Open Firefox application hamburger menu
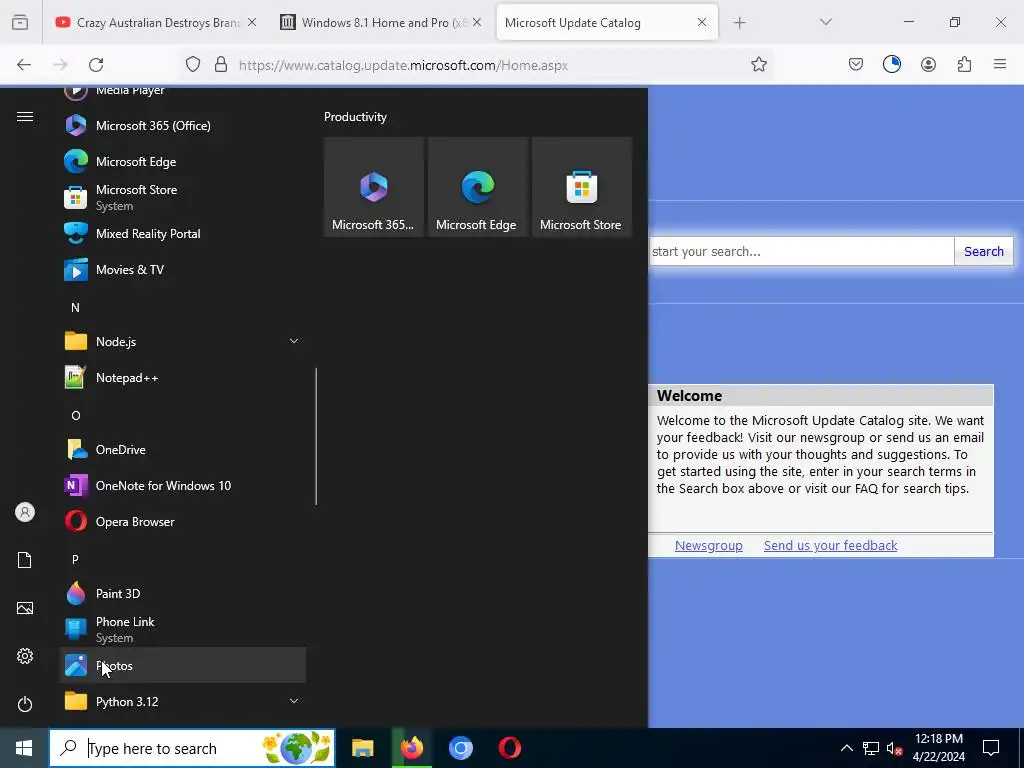Screen dimensions: 1024x768 tap(1000, 64)
